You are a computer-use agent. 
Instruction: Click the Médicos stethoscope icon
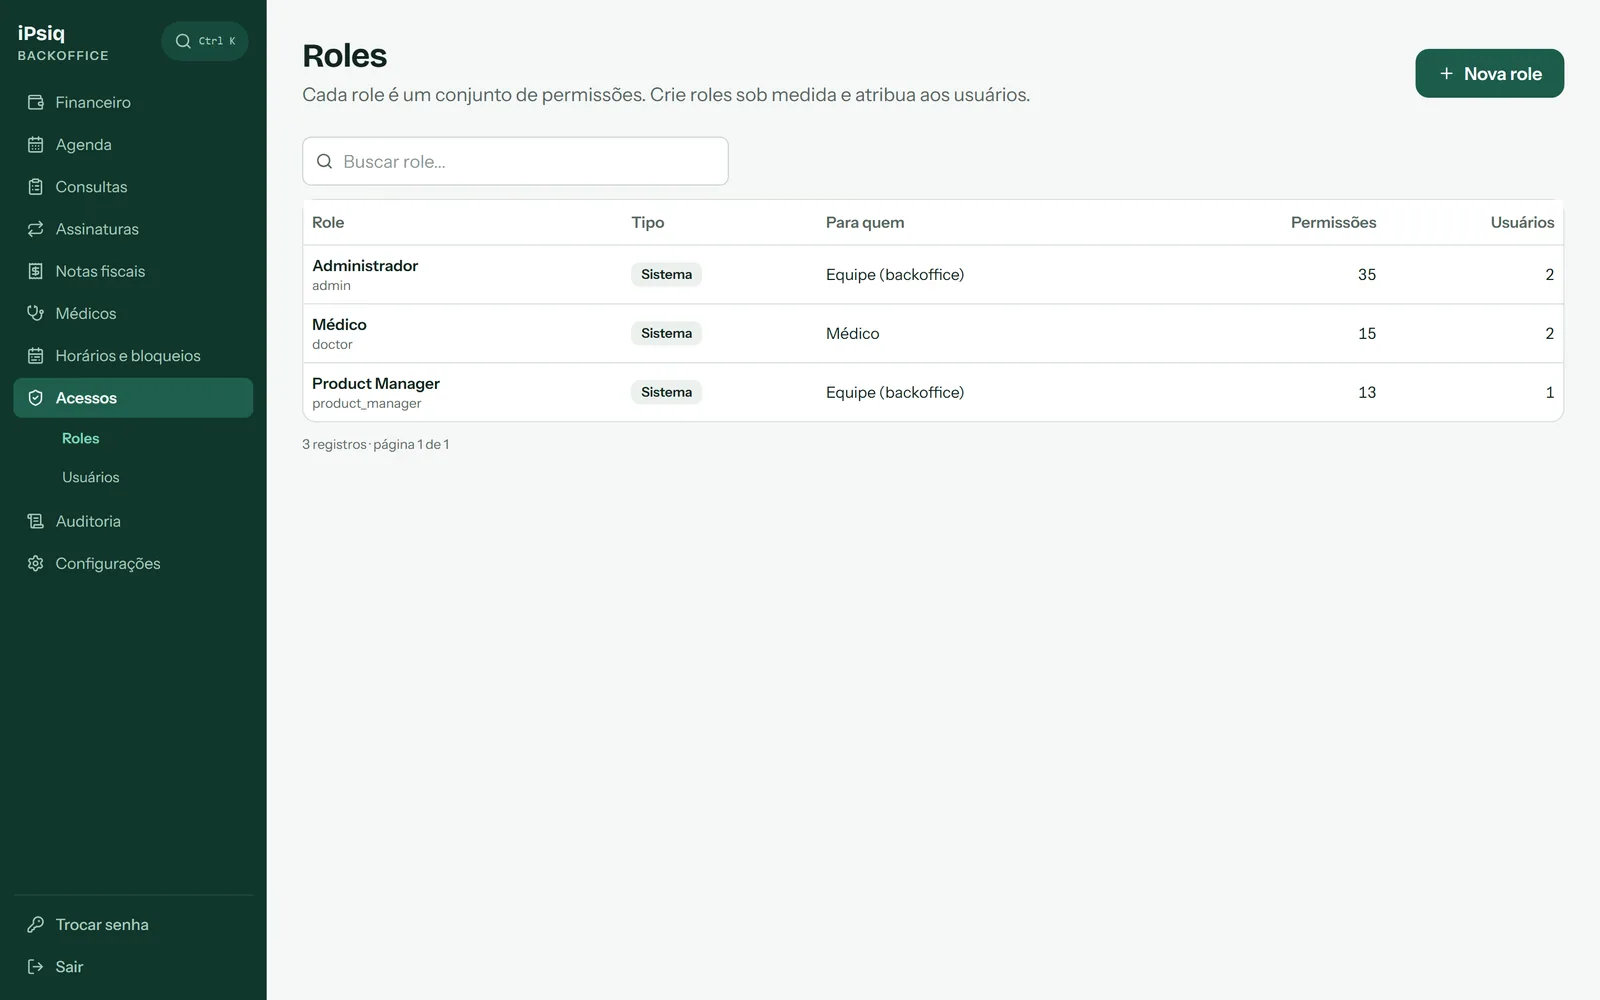coord(36,313)
